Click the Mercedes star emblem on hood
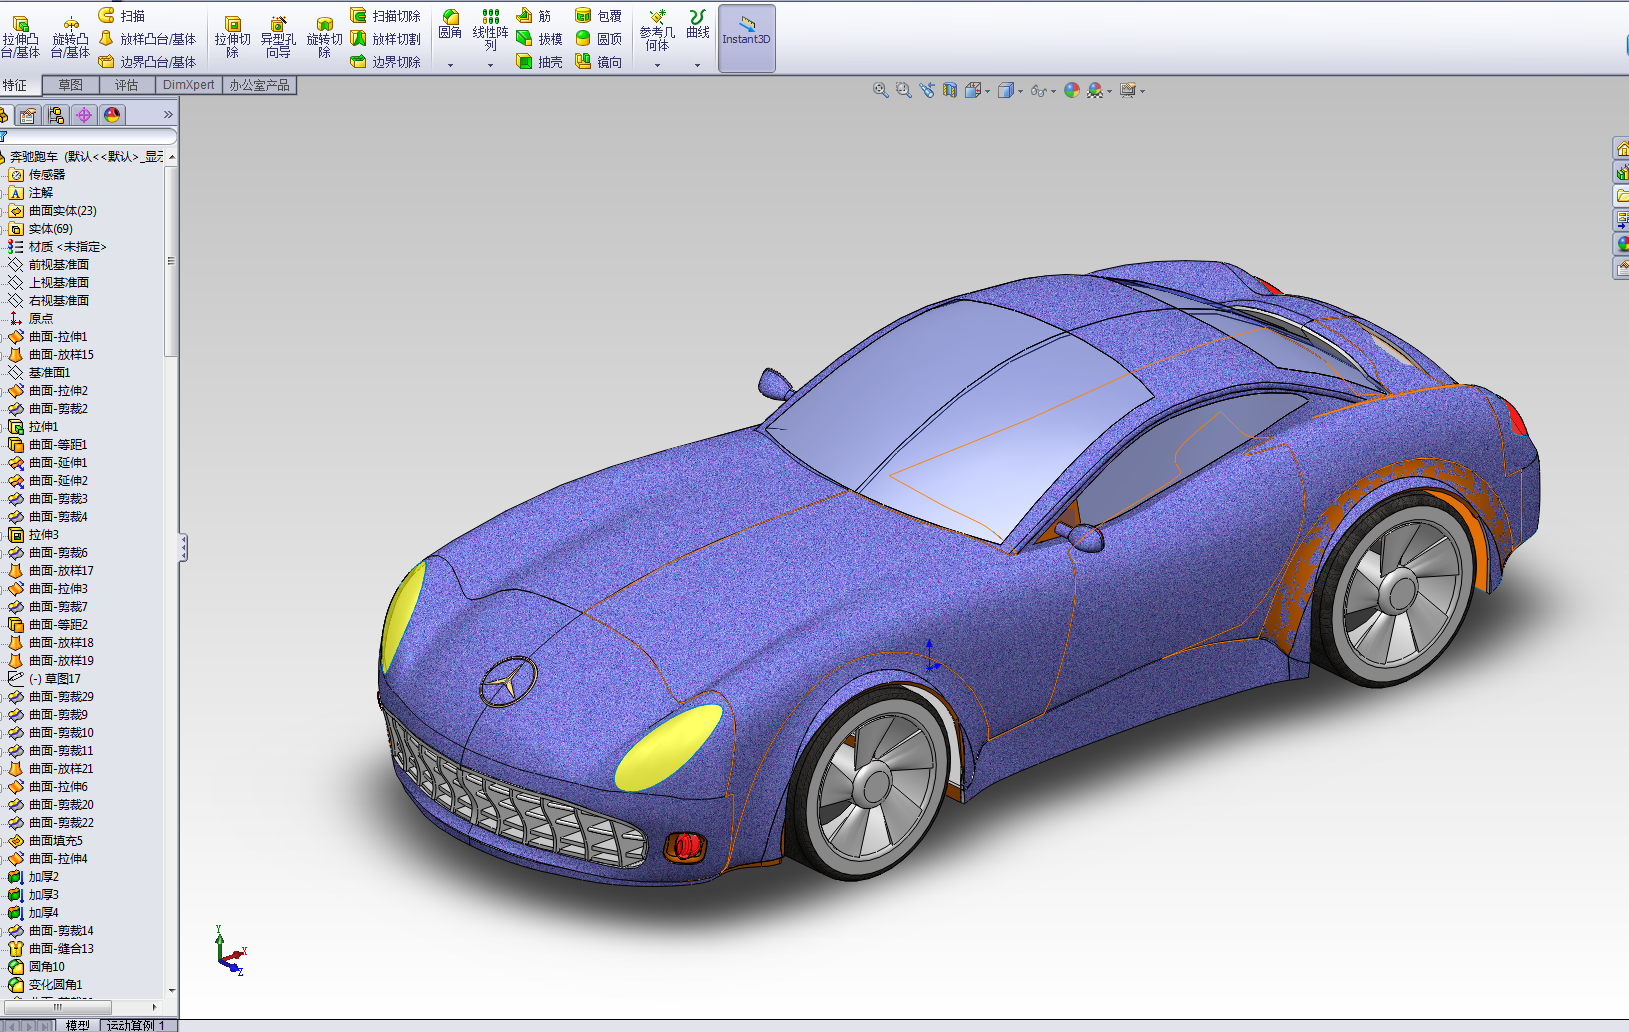 tap(508, 682)
